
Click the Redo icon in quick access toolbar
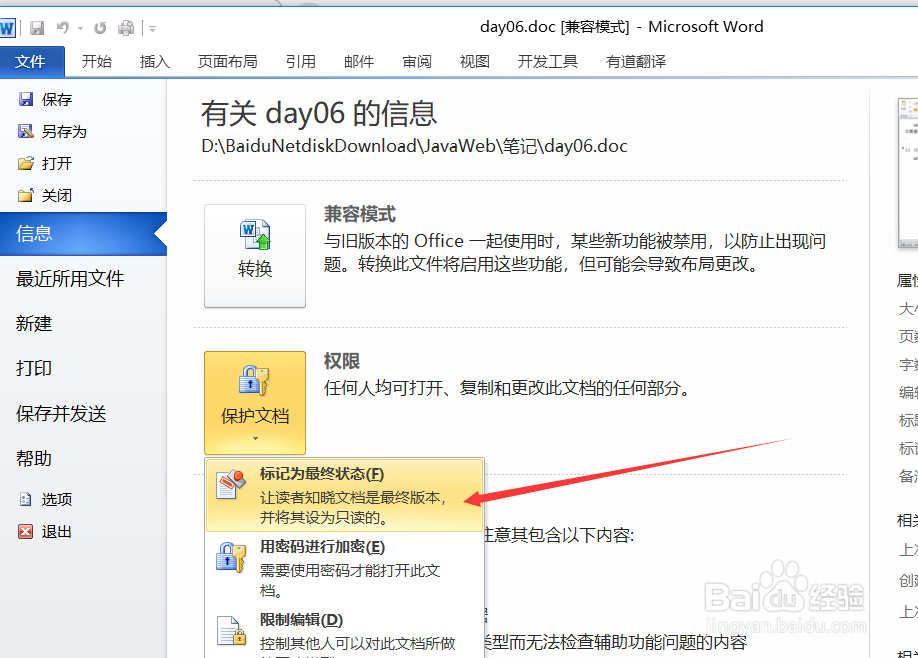point(100,28)
